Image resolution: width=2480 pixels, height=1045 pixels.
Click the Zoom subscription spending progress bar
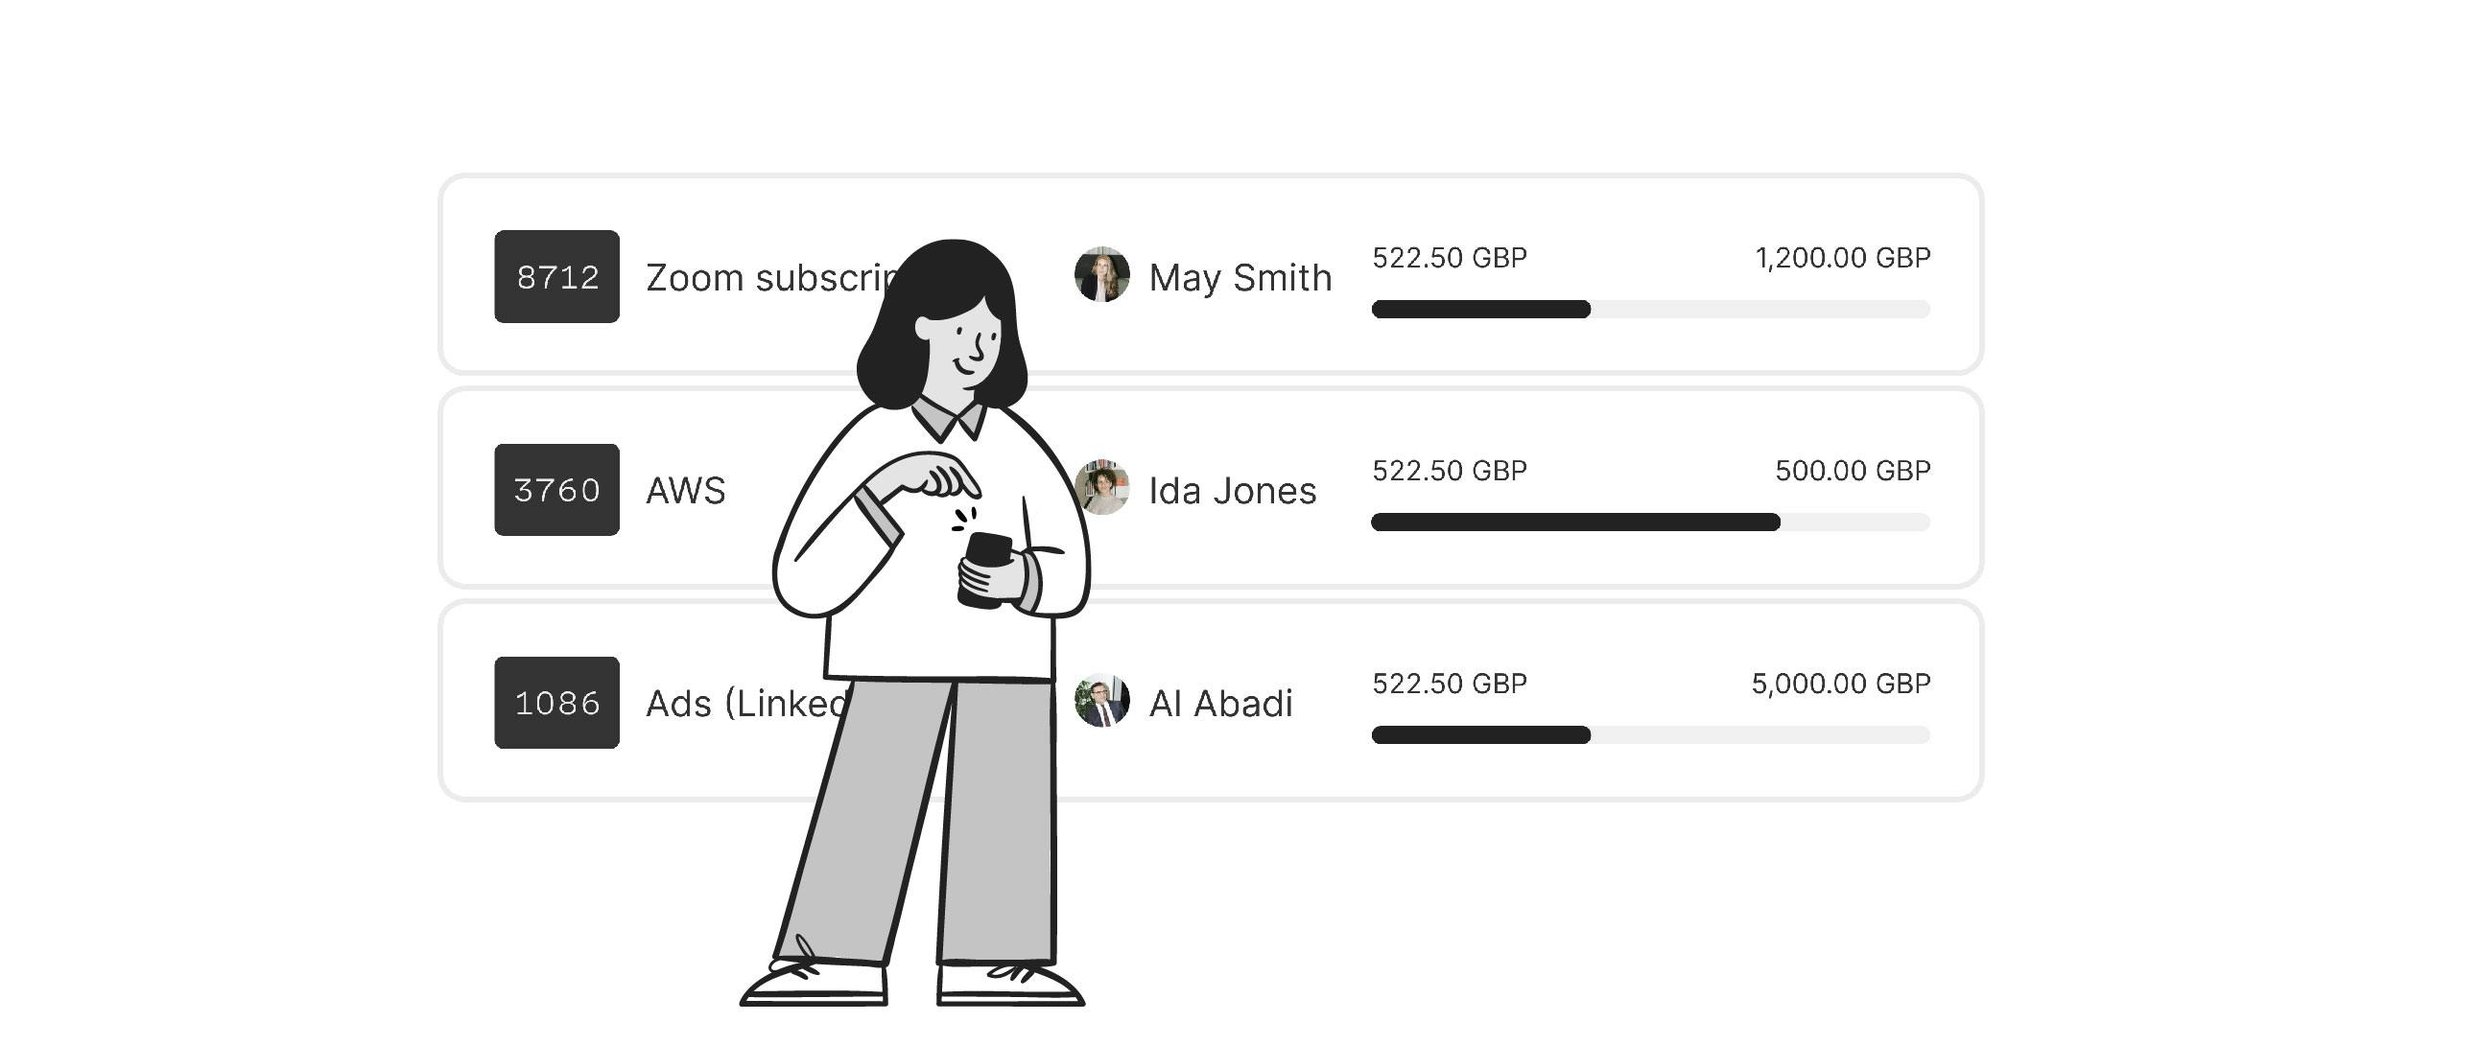click(x=1650, y=310)
